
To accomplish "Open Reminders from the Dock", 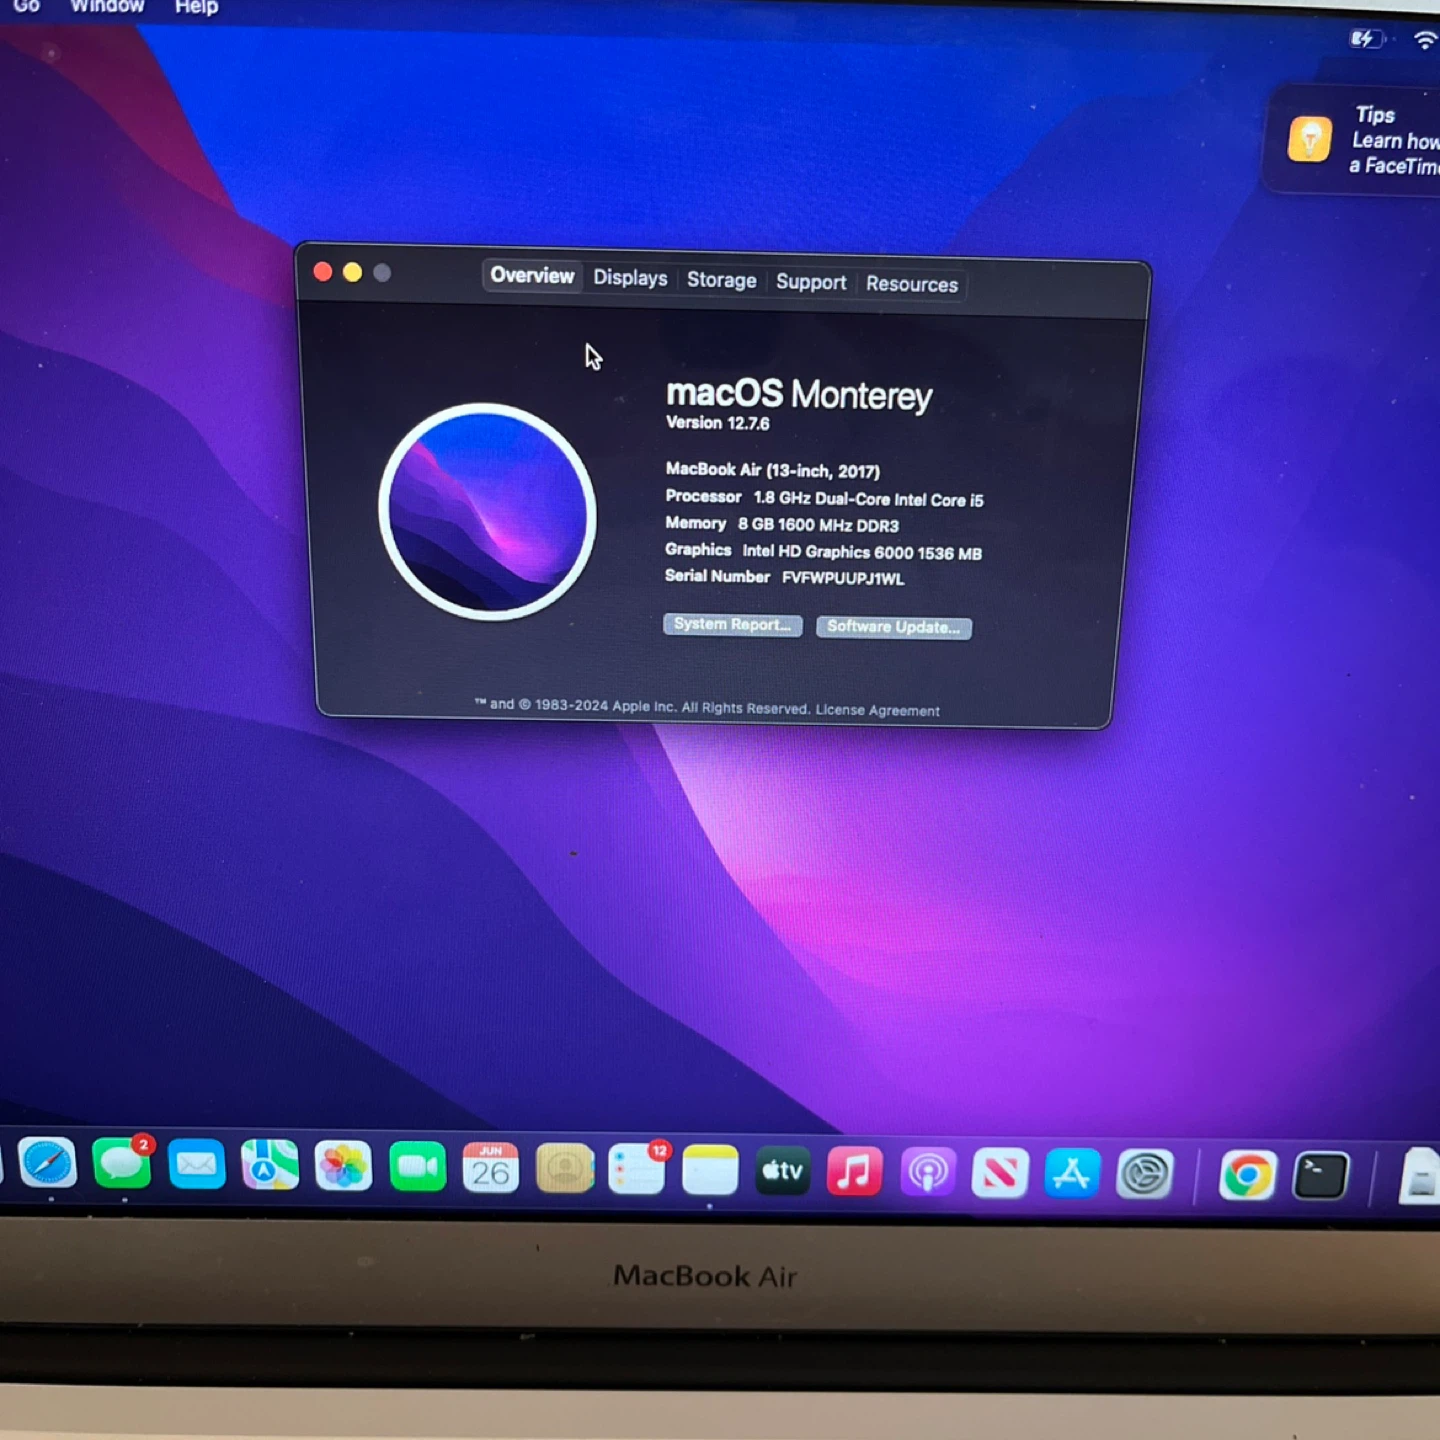I will (x=637, y=1169).
